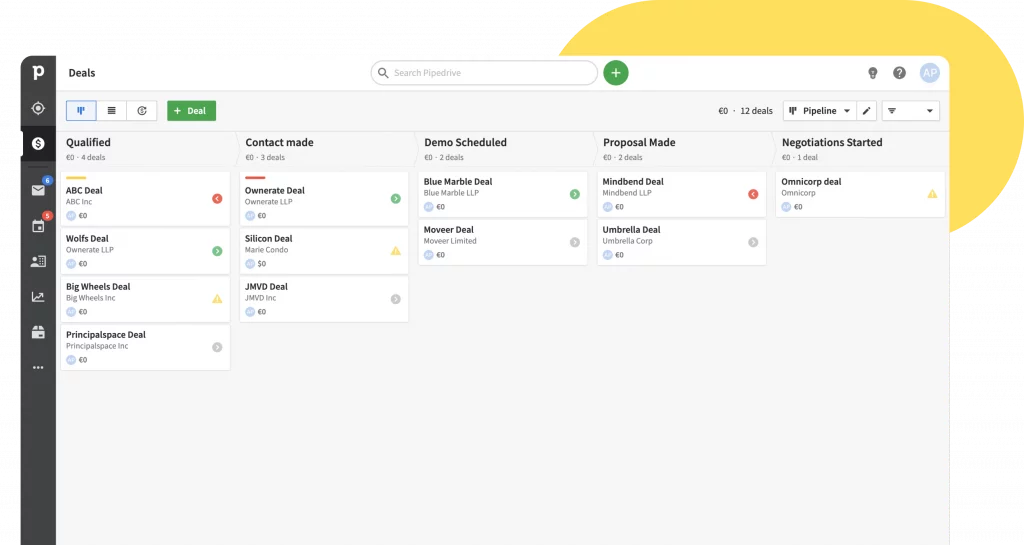Click the Contact made stage header
This screenshot has width=1024, height=545.
280,142
